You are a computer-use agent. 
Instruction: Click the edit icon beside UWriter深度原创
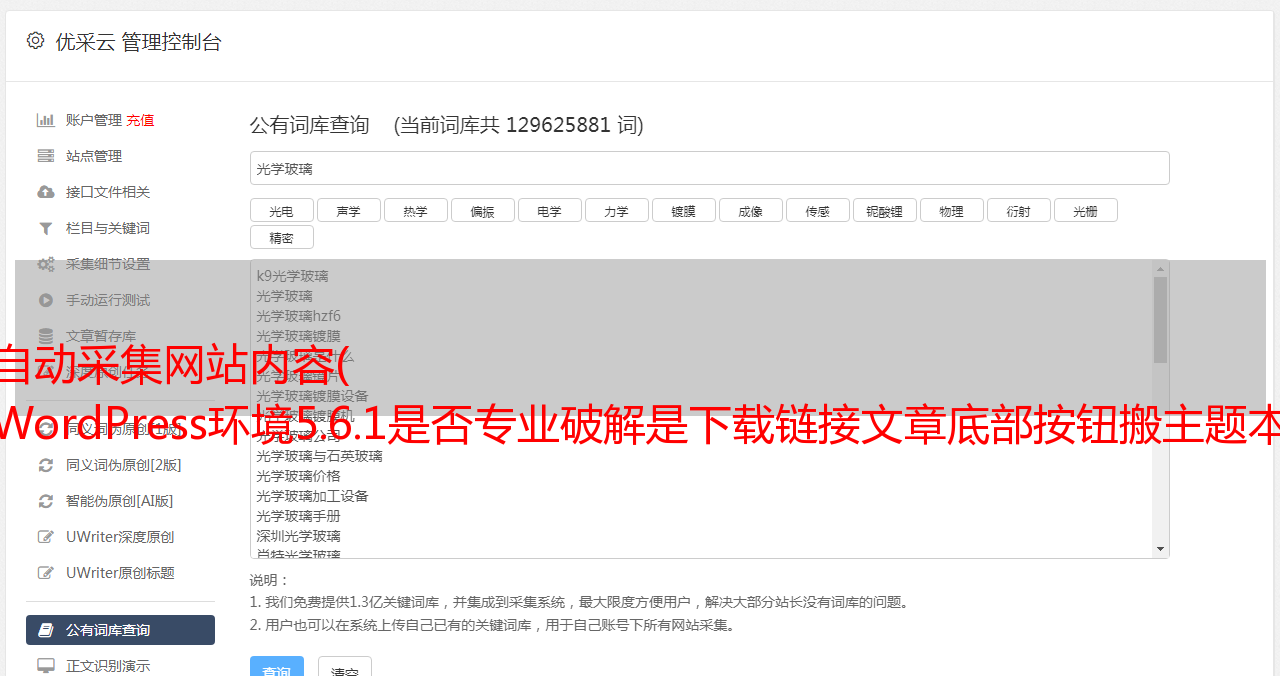coord(46,537)
